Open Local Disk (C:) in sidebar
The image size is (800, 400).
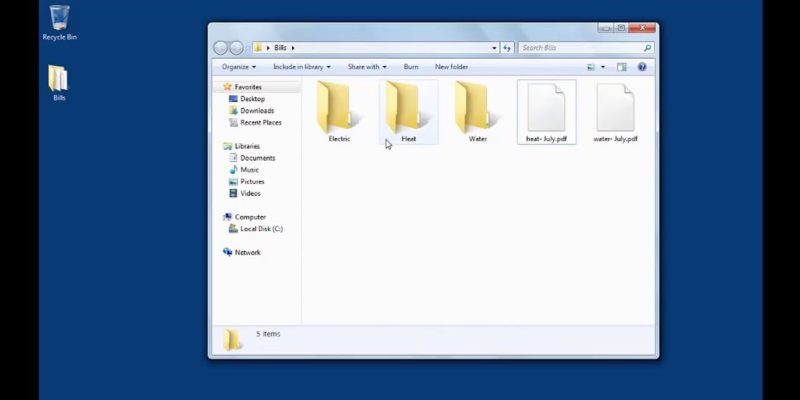tap(261, 229)
